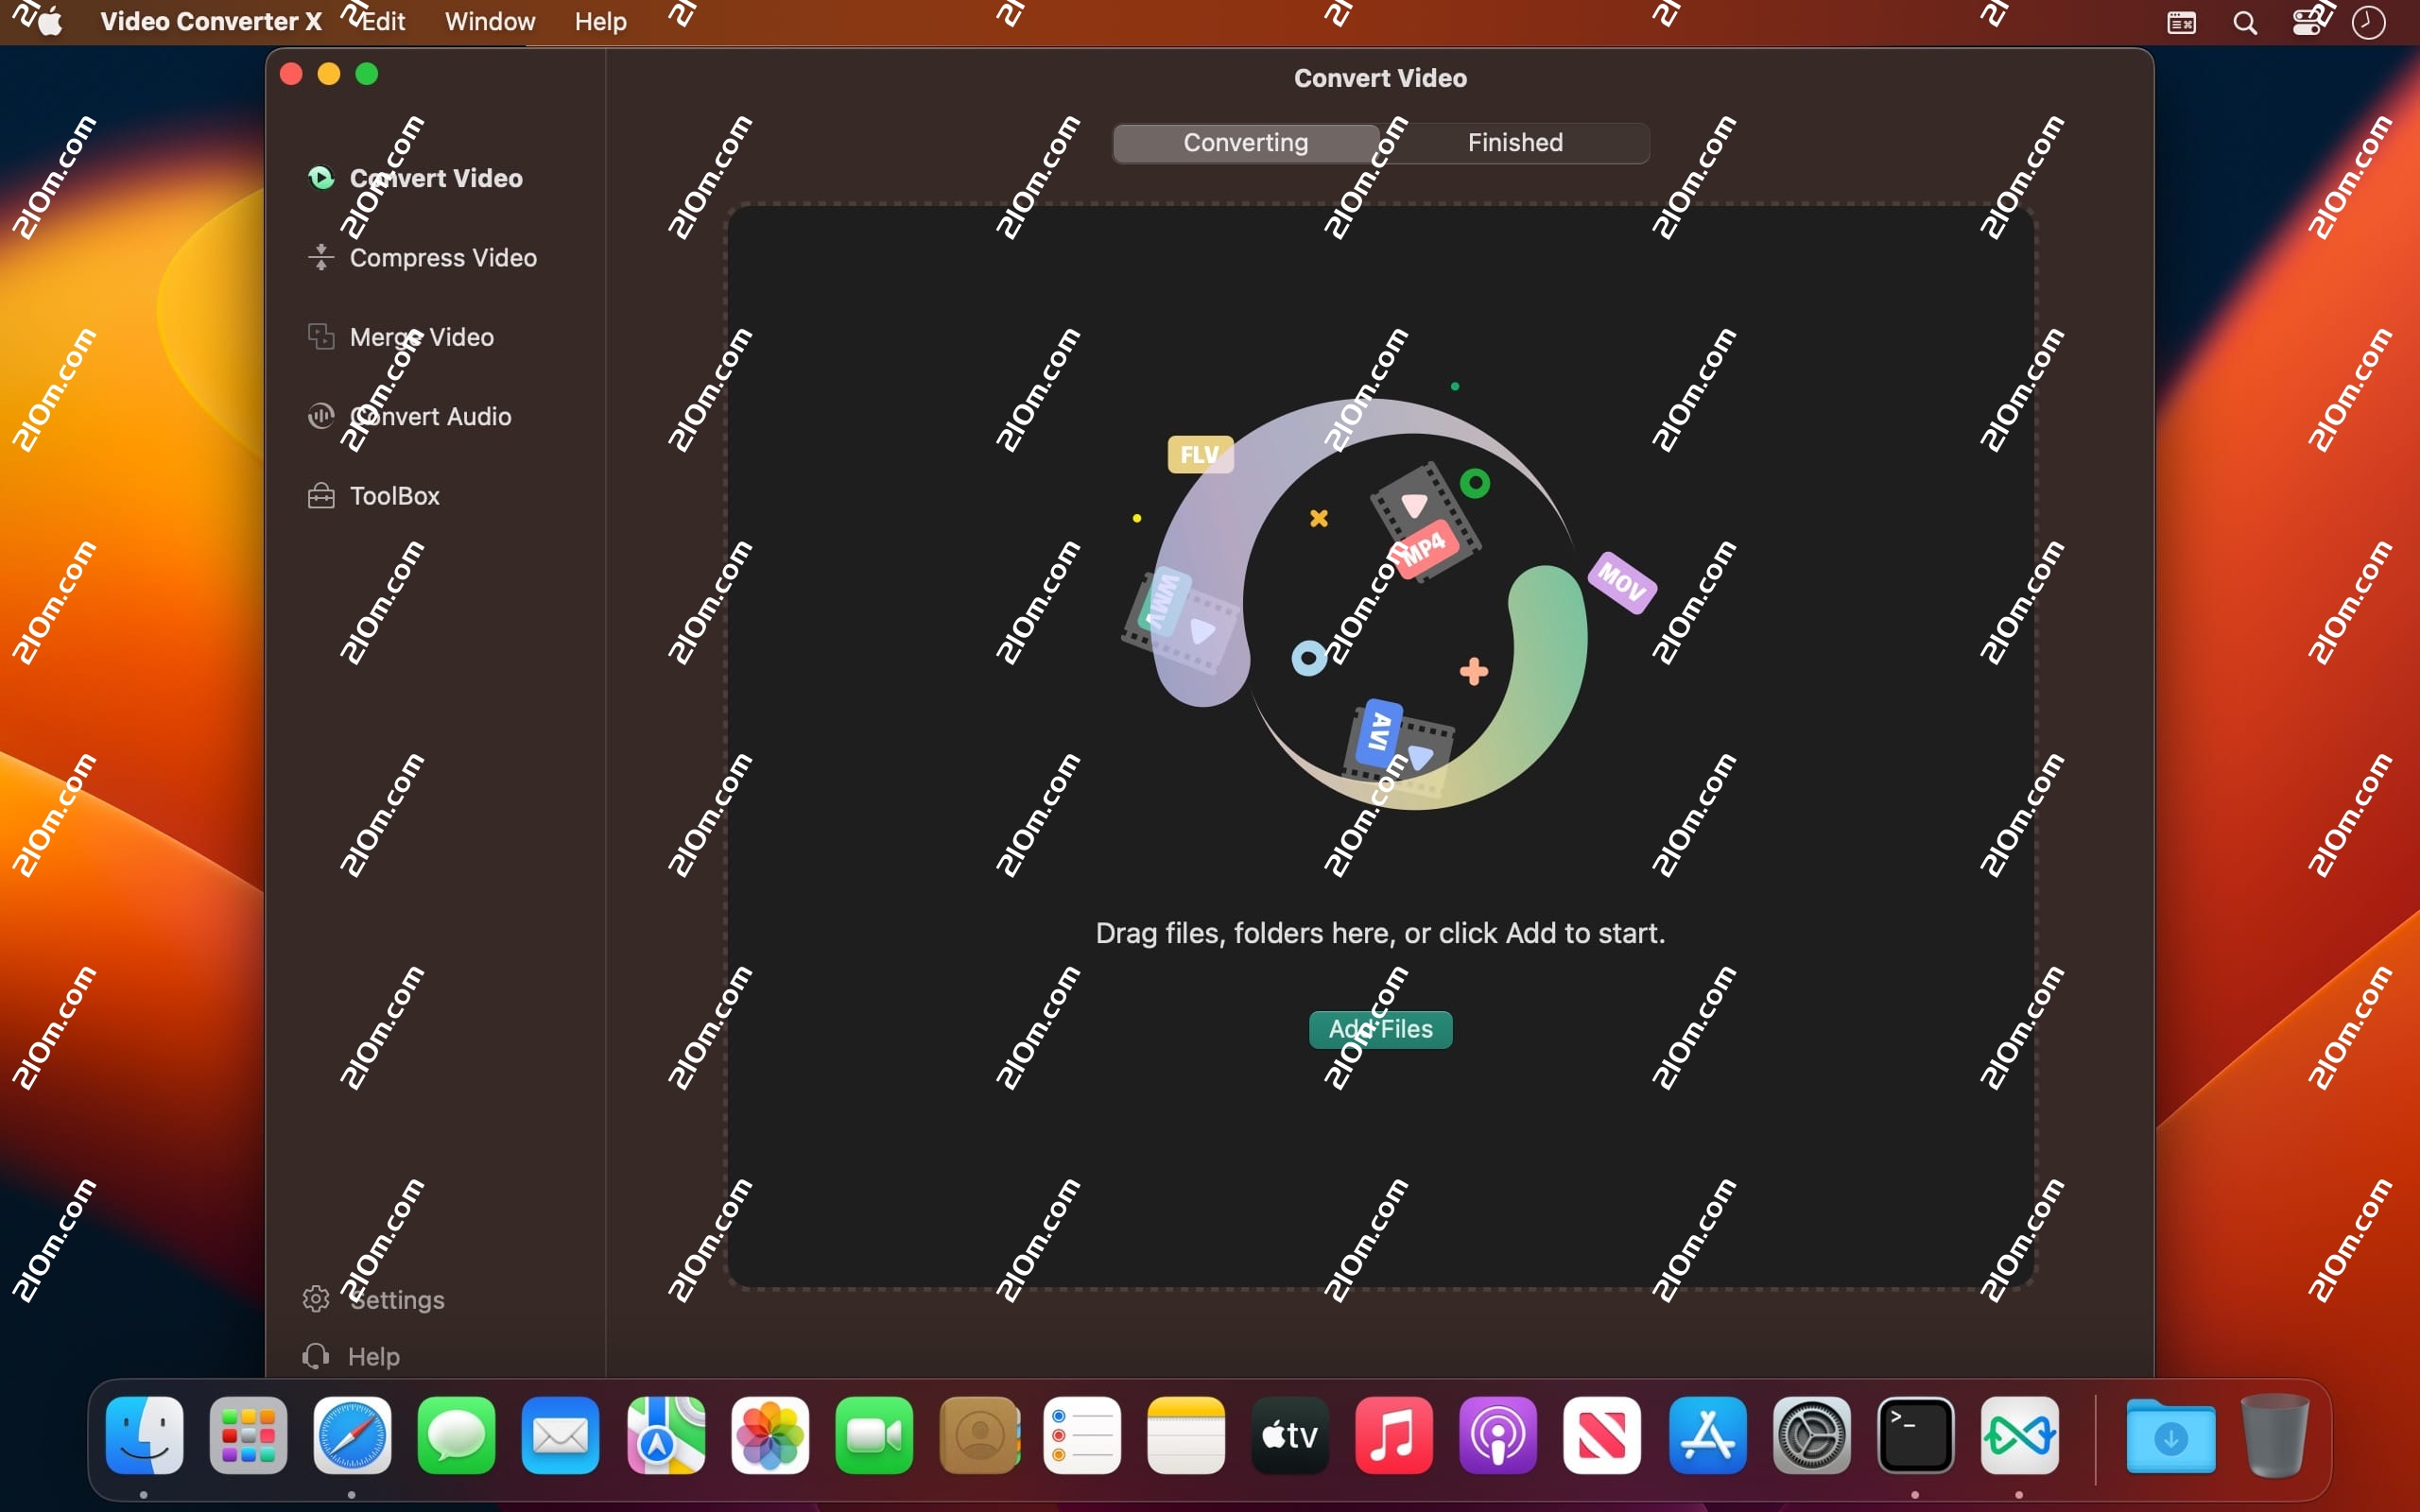The image size is (2420, 1512).
Task: Open the Help menu in menu bar
Action: pyautogui.click(x=598, y=21)
